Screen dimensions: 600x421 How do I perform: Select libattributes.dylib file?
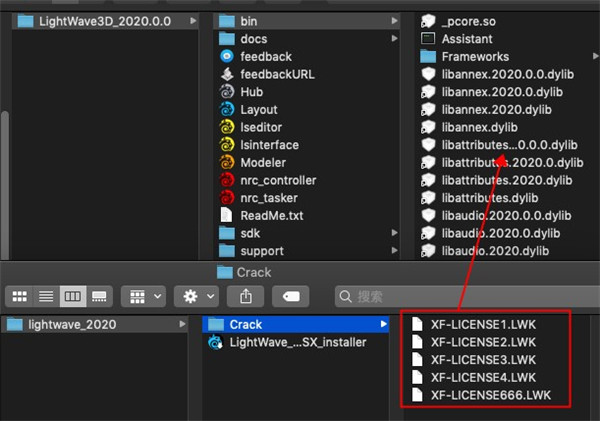pos(480,198)
